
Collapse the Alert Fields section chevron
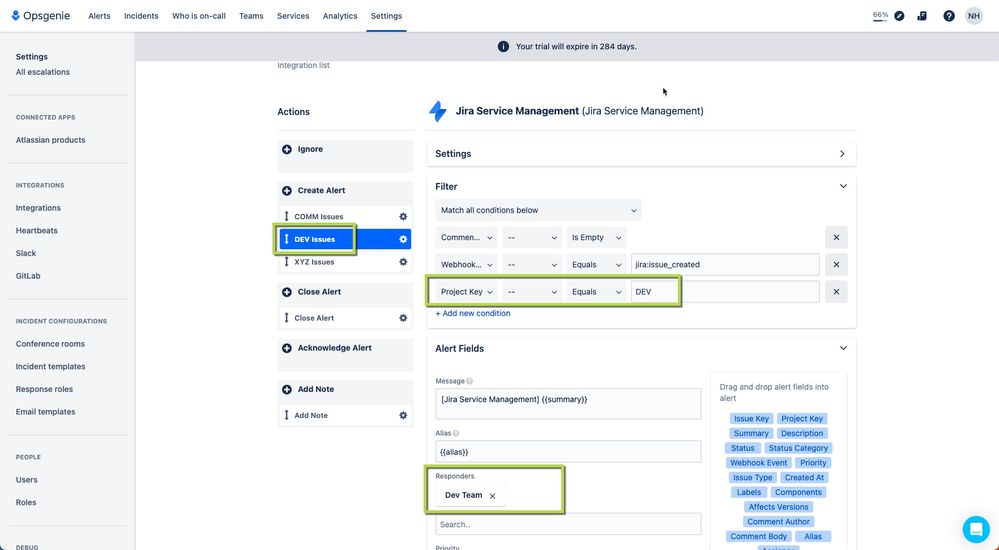(x=843, y=349)
